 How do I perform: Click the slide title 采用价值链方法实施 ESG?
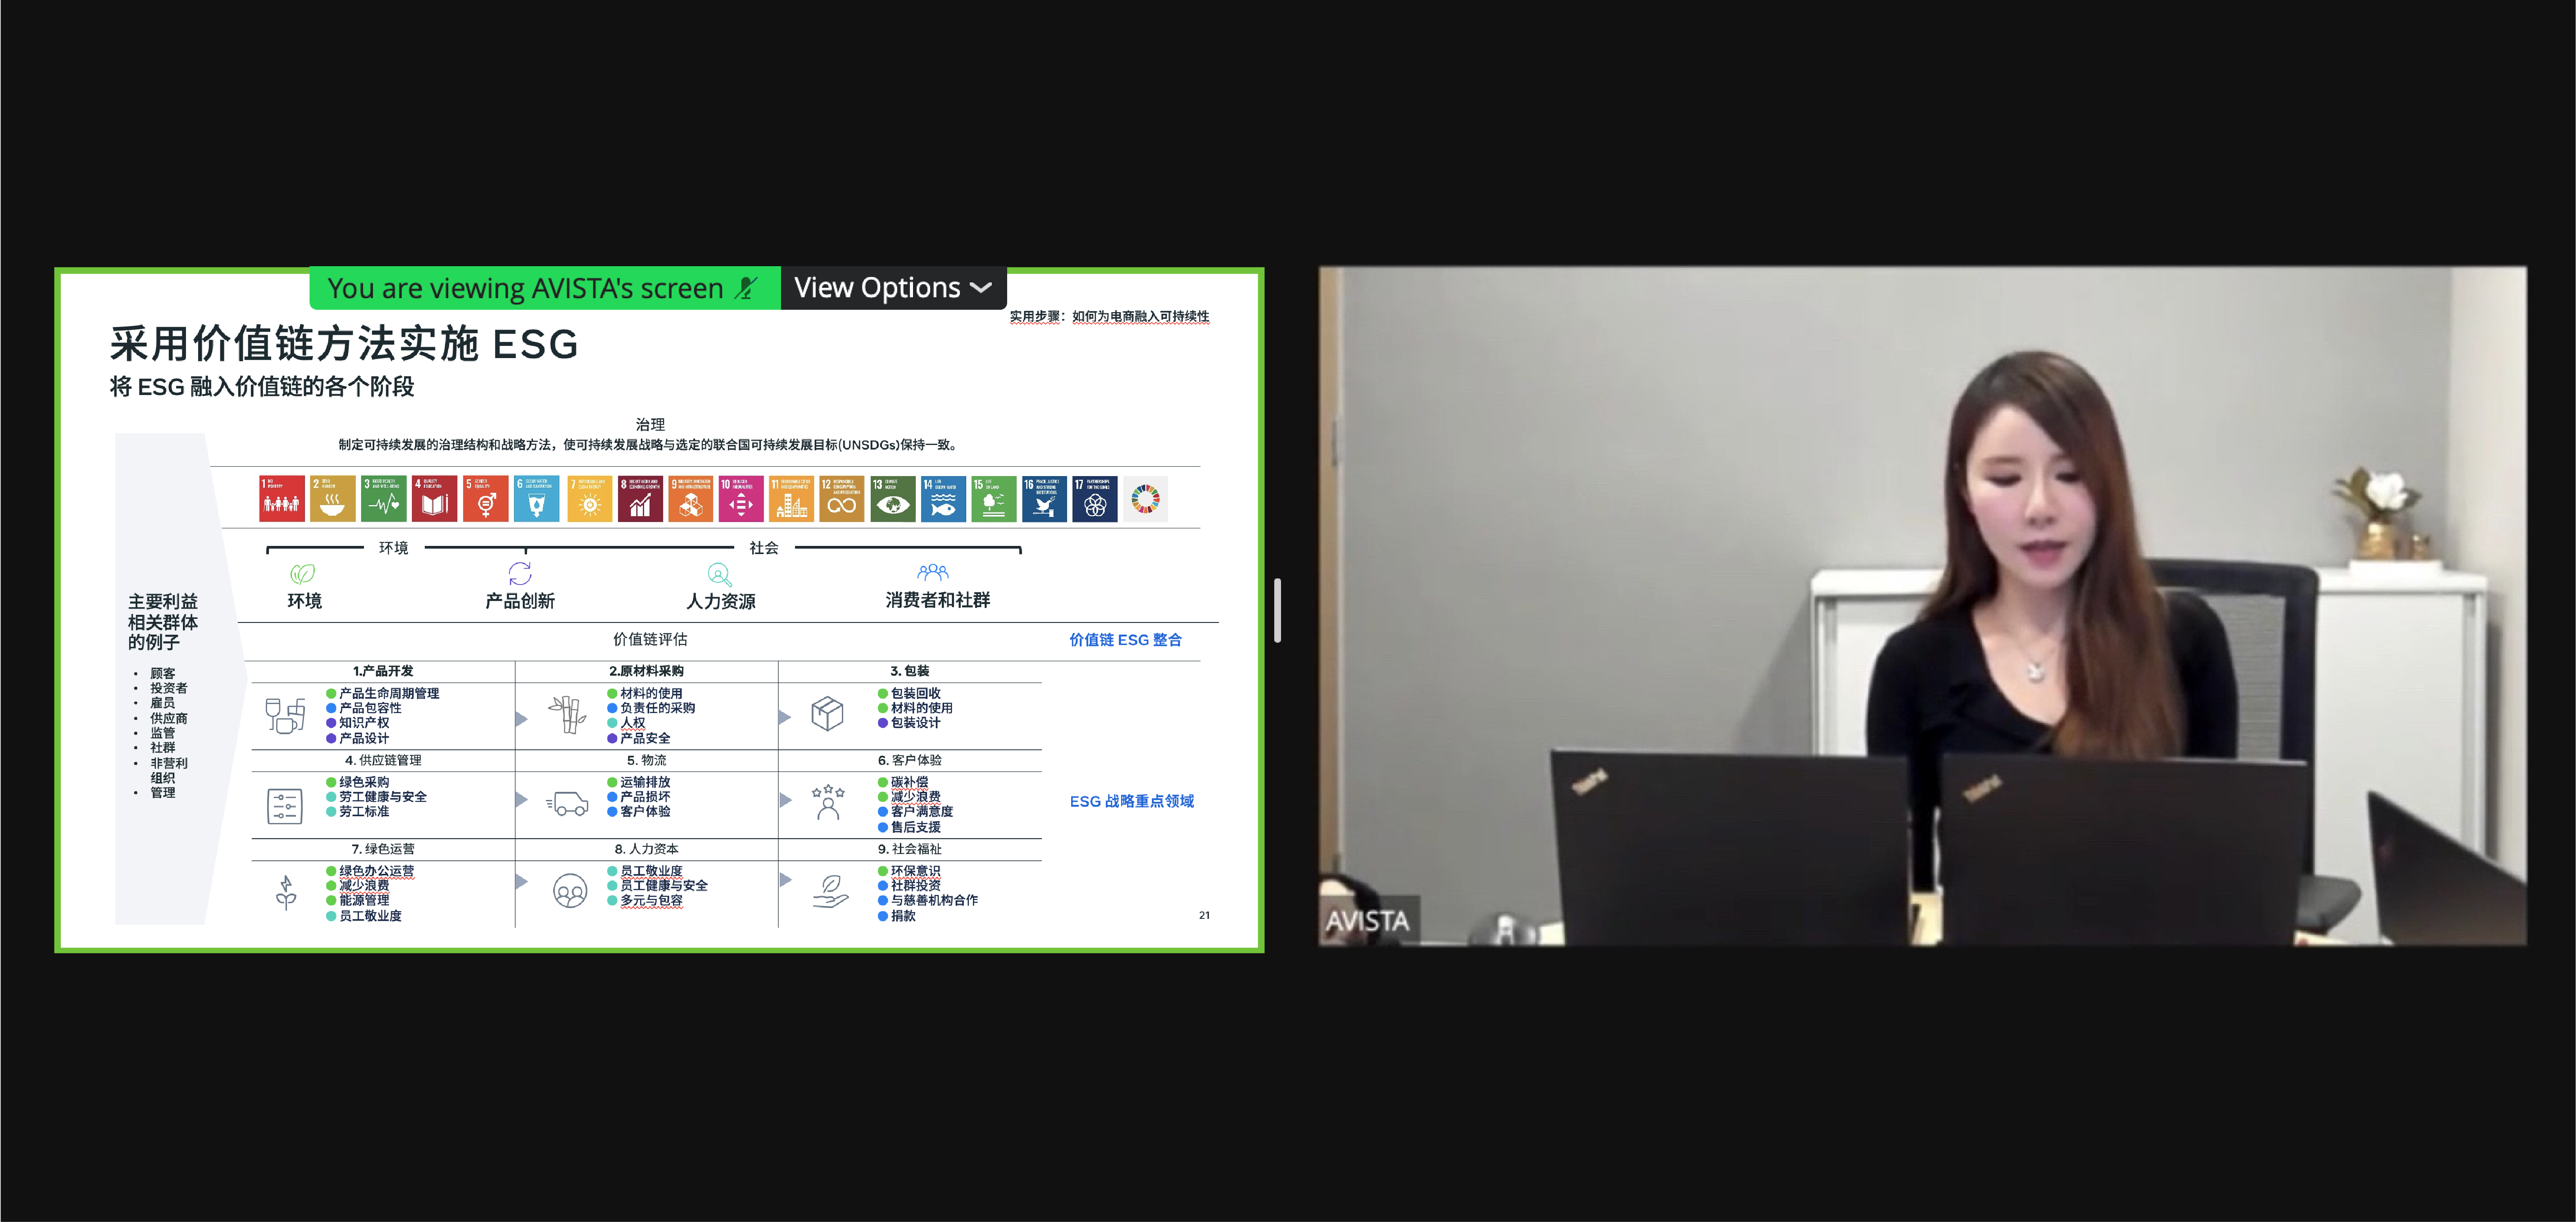344,343
